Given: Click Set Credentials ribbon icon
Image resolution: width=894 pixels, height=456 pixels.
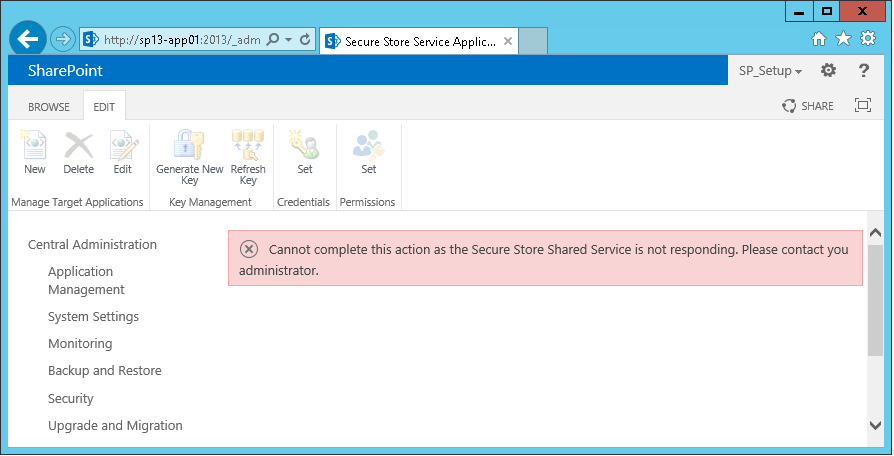Looking at the screenshot, I should pyautogui.click(x=304, y=145).
